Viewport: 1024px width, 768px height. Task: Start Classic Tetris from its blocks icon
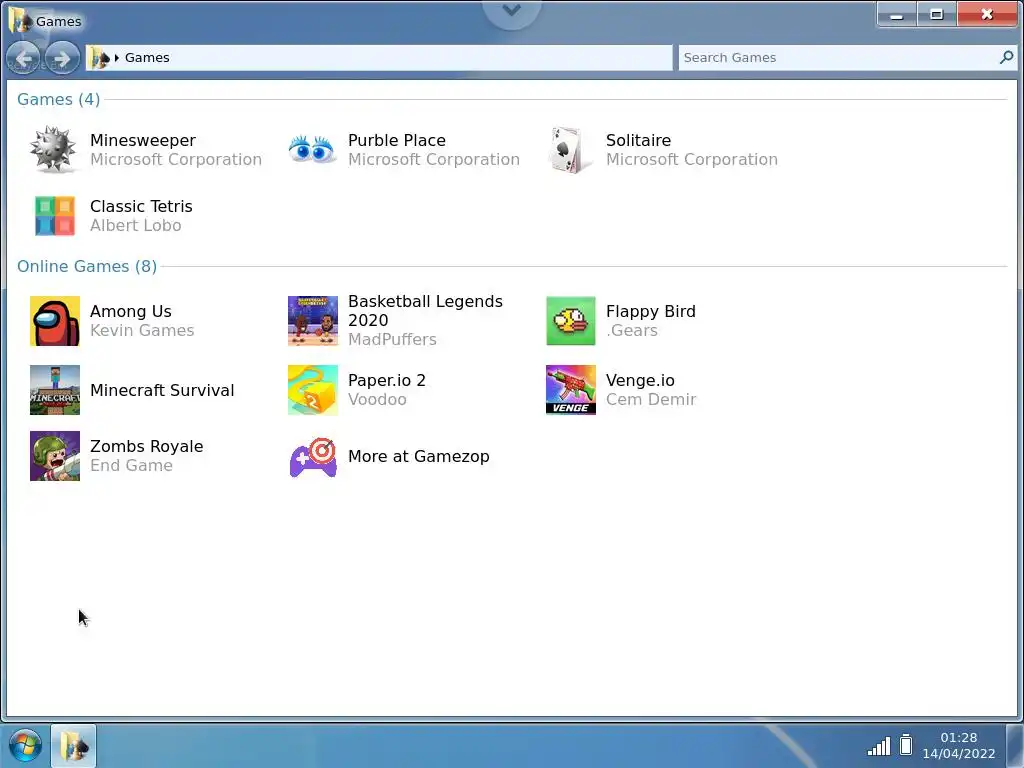pyautogui.click(x=55, y=216)
